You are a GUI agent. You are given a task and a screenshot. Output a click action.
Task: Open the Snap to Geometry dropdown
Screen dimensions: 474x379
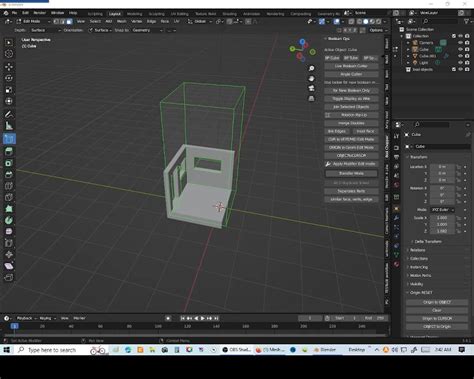point(147,30)
